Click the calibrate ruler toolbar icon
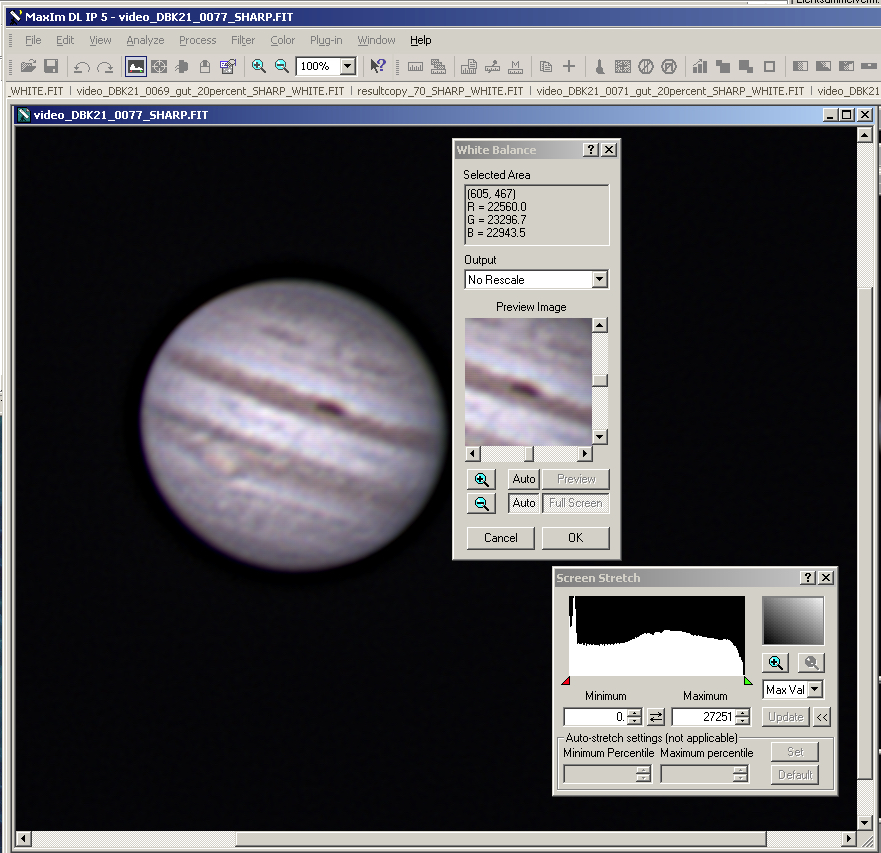Screen dimensions: 881x853 click(x=415, y=67)
